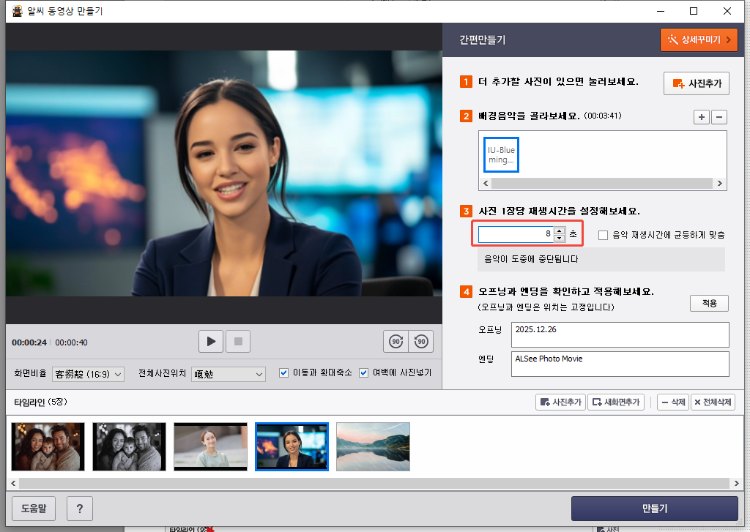Add background music with plus button

coord(701,117)
